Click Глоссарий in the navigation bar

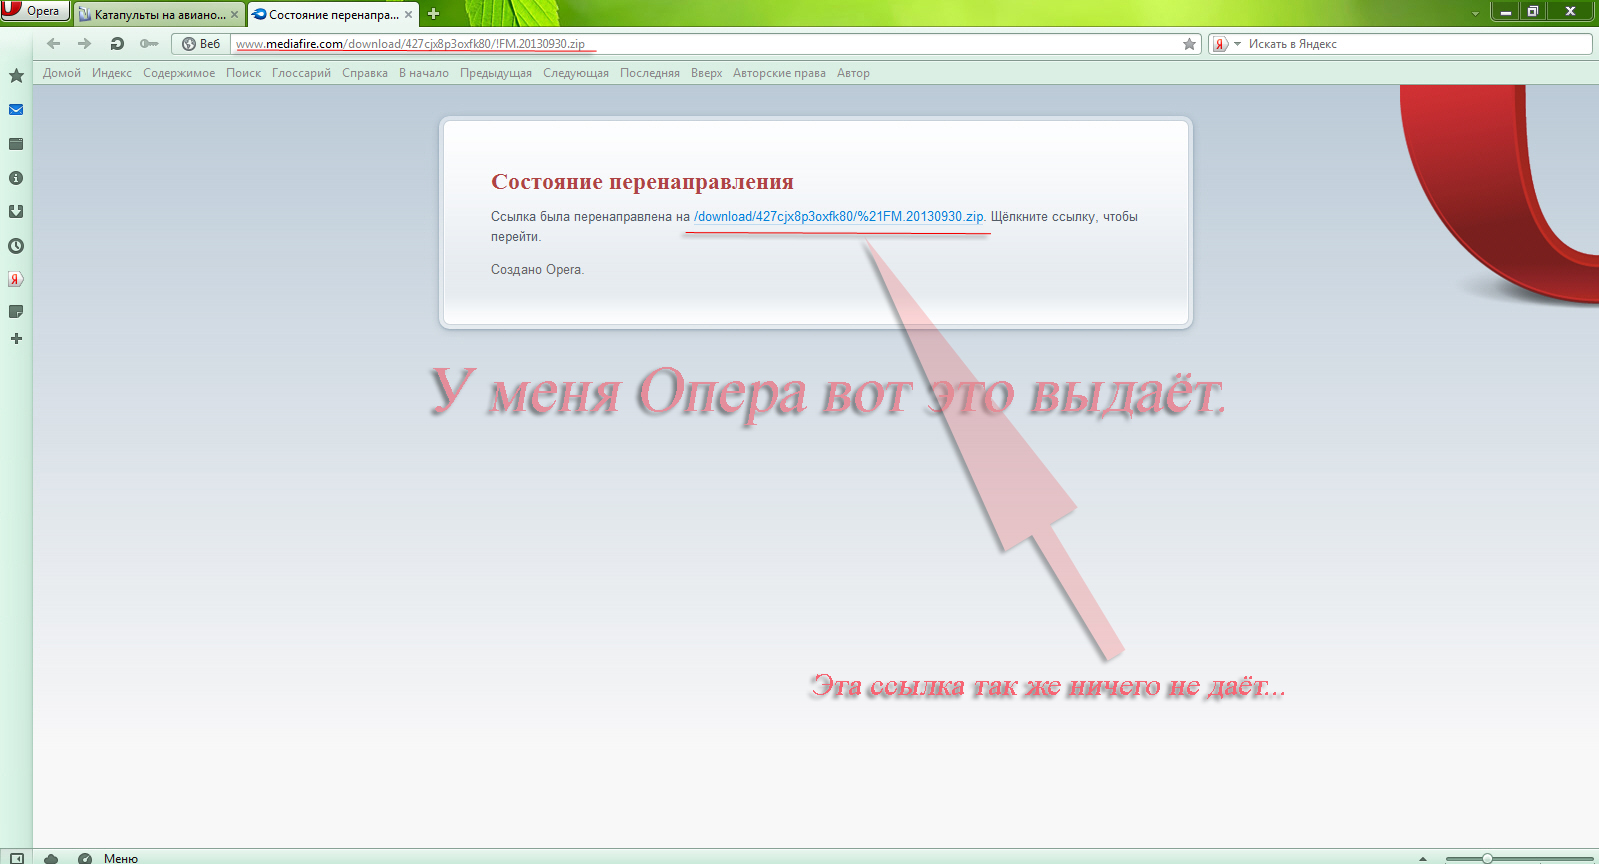click(x=301, y=73)
